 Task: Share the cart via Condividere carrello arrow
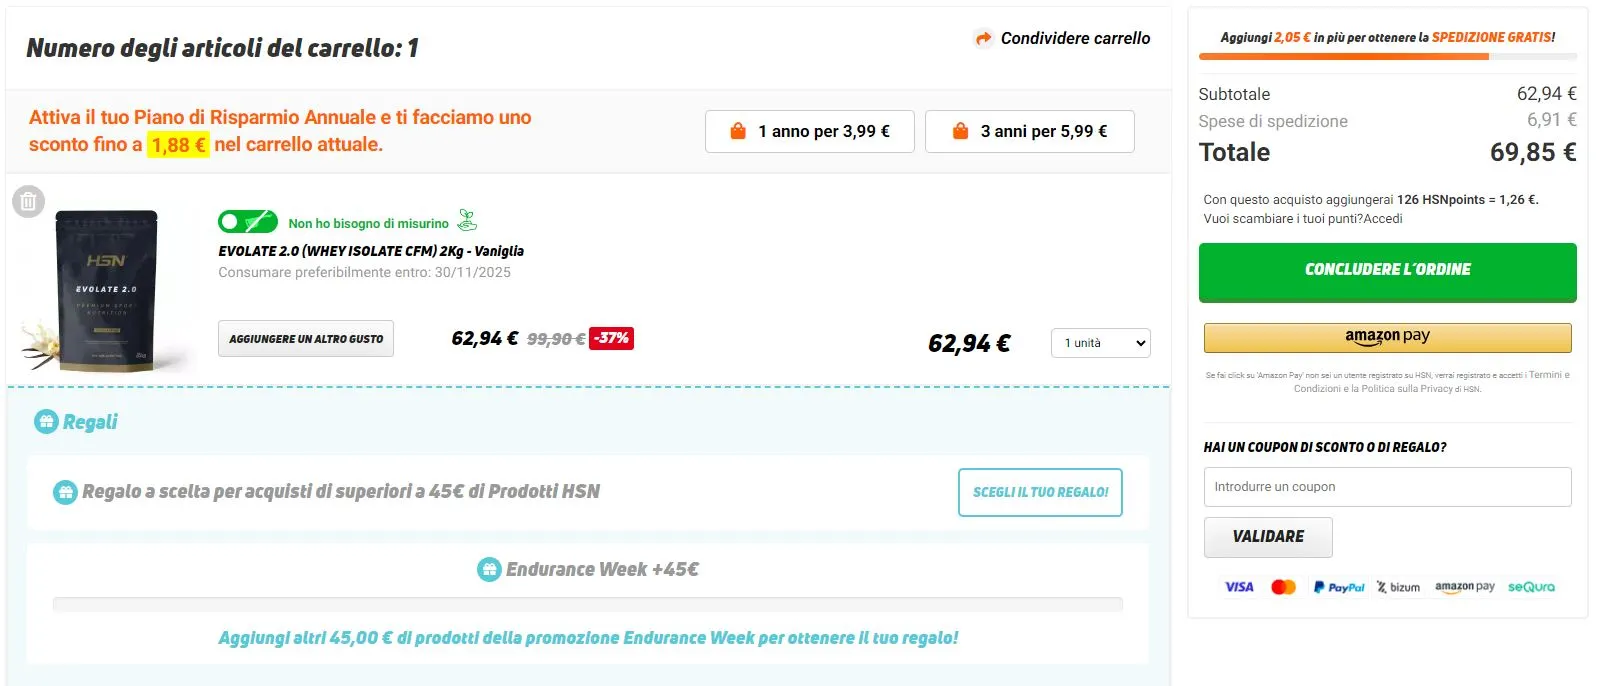point(980,38)
